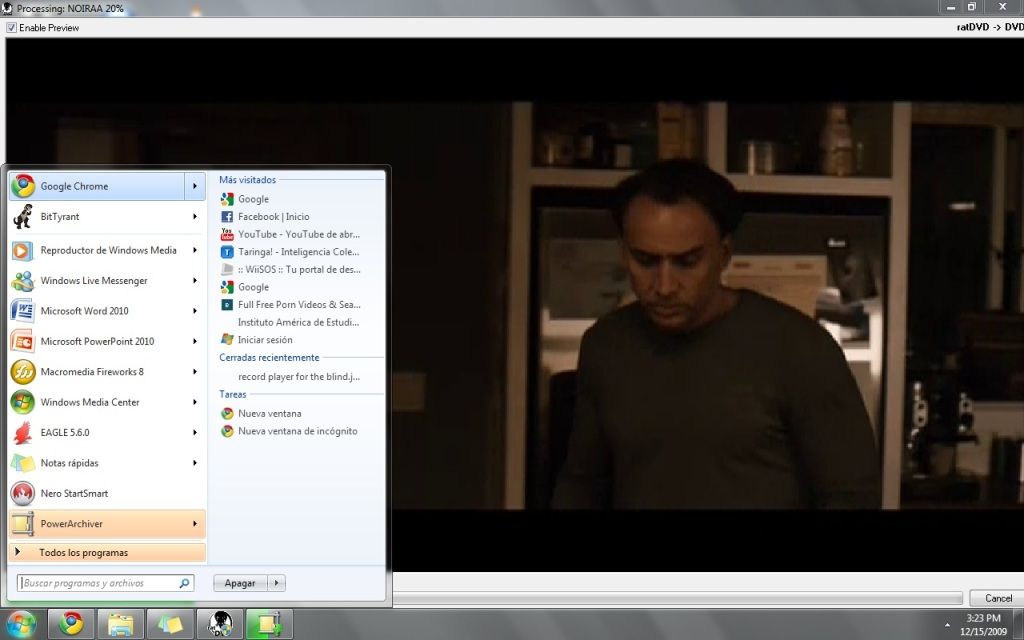Click the Windows Live Messenger icon

pos(22,281)
